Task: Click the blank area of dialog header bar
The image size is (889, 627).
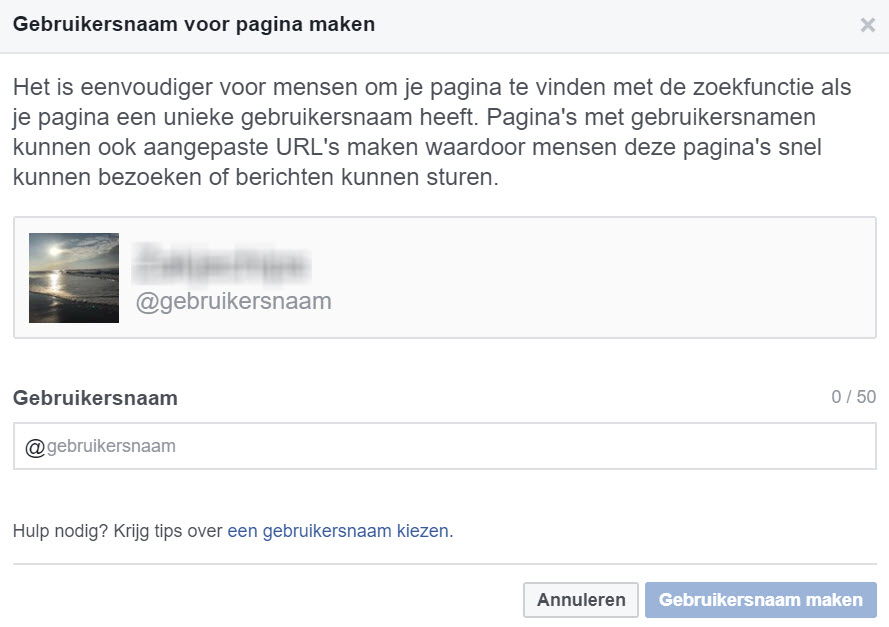Action: (600, 26)
